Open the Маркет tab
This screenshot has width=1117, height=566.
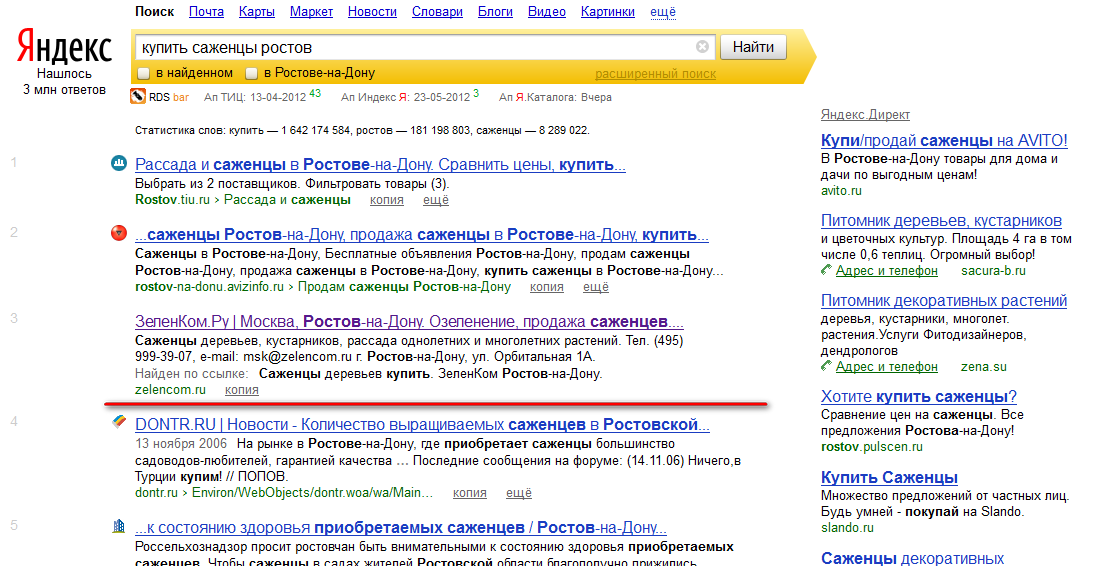click(x=311, y=12)
